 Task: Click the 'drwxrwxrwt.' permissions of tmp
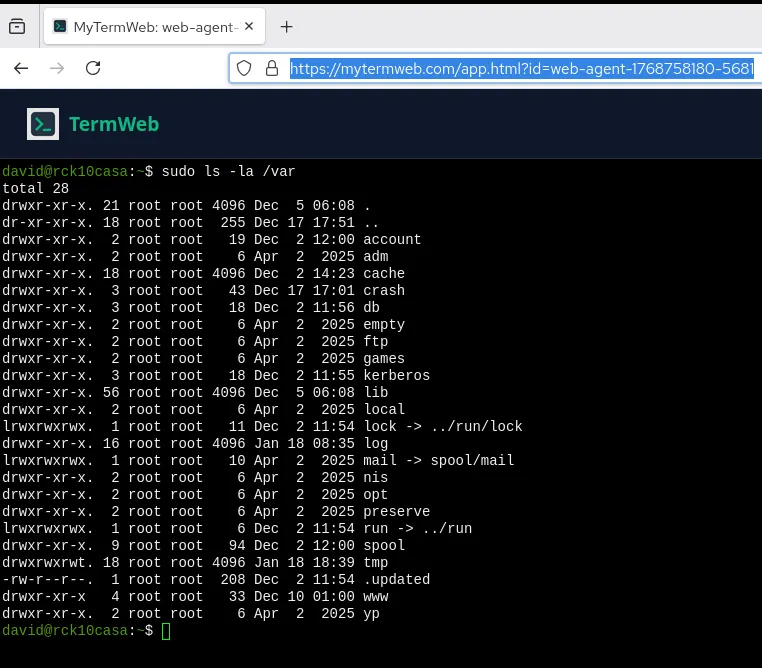pos(47,563)
